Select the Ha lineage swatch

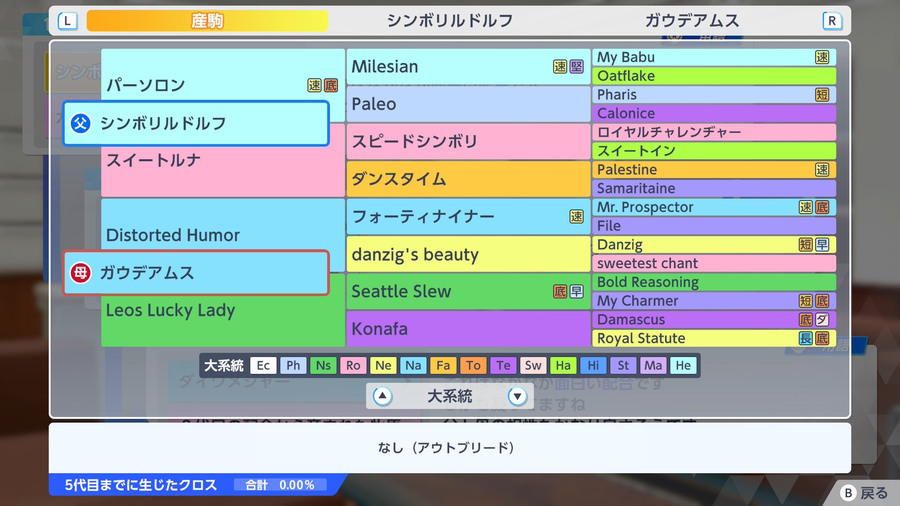(x=563, y=365)
